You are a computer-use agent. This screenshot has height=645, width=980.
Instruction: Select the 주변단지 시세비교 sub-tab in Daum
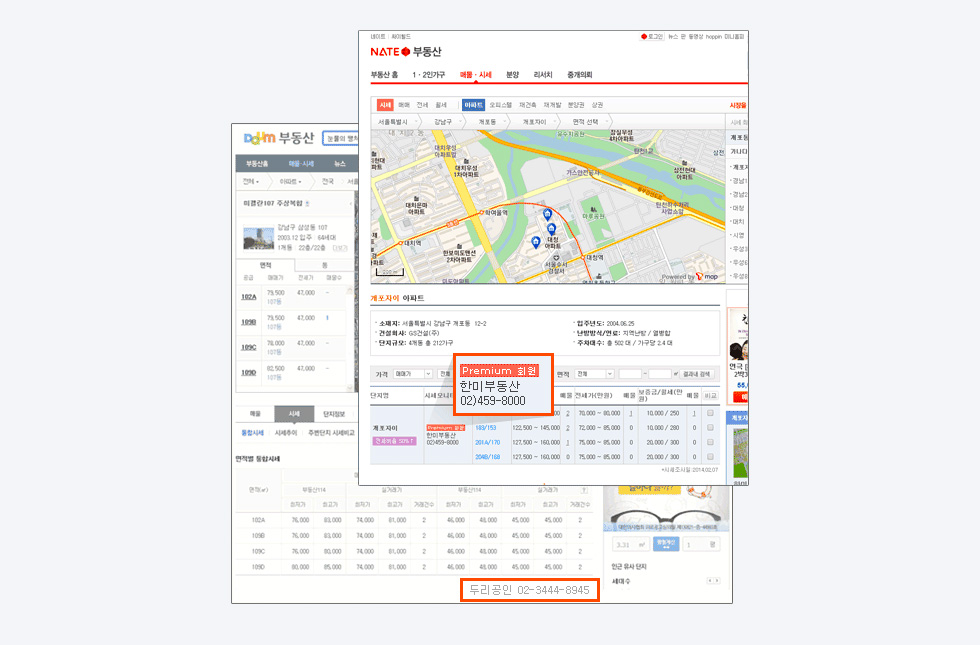pos(331,432)
